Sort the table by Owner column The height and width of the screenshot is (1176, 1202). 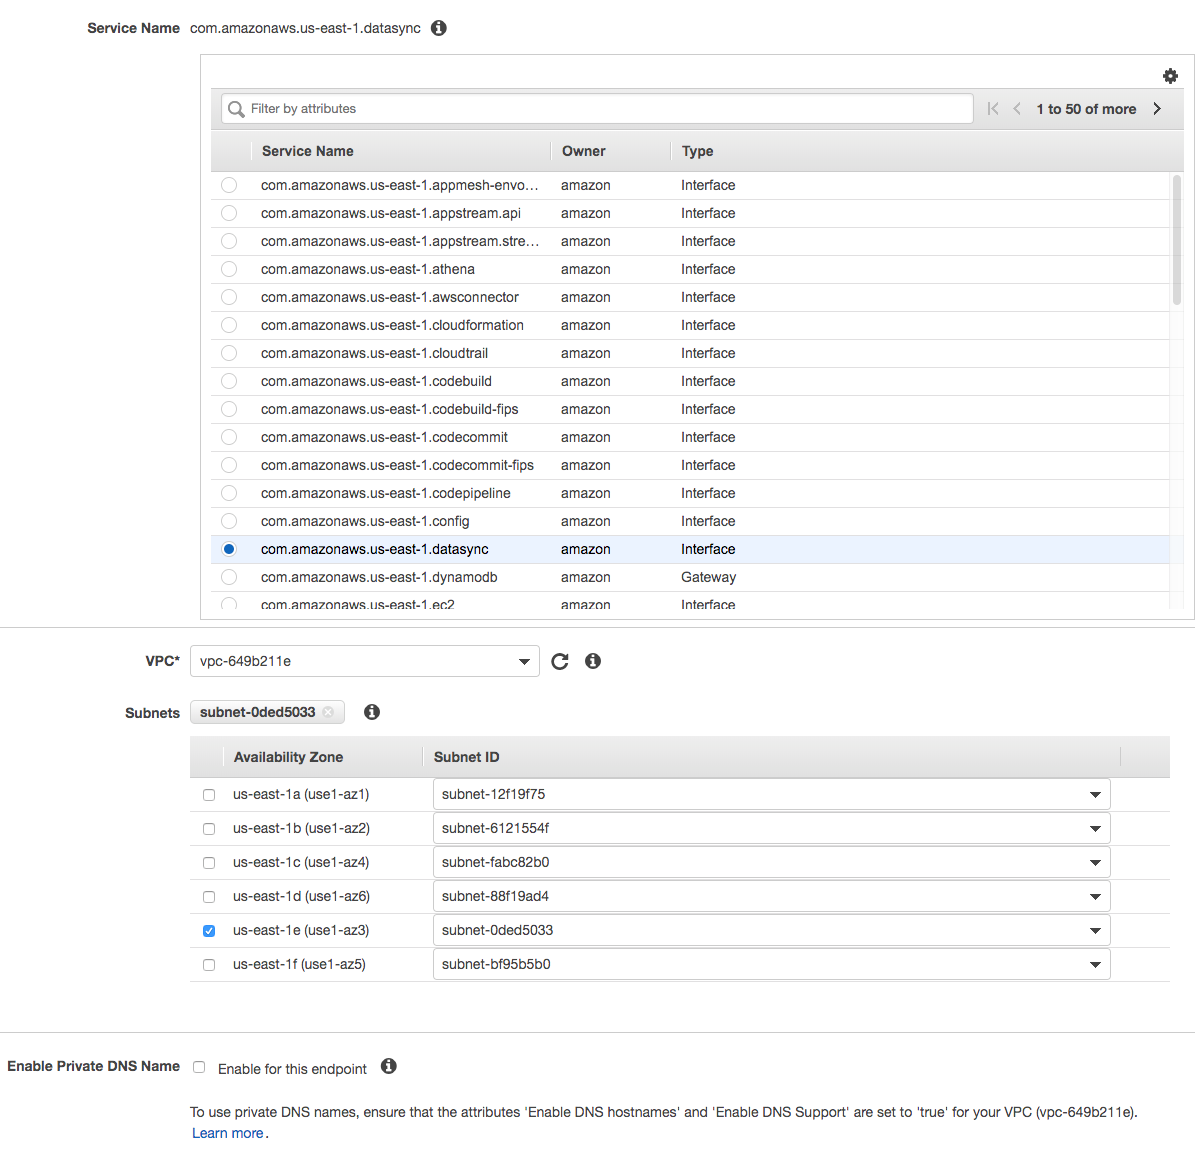584,151
